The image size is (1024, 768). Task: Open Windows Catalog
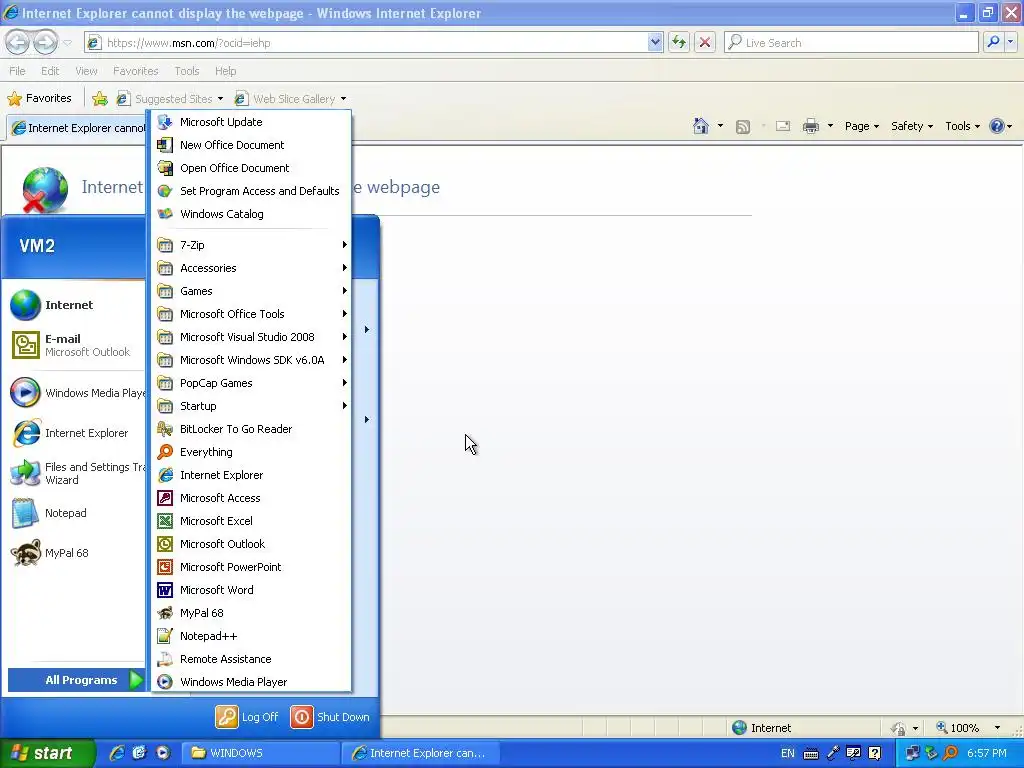pyautogui.click(x=251, y=214)
